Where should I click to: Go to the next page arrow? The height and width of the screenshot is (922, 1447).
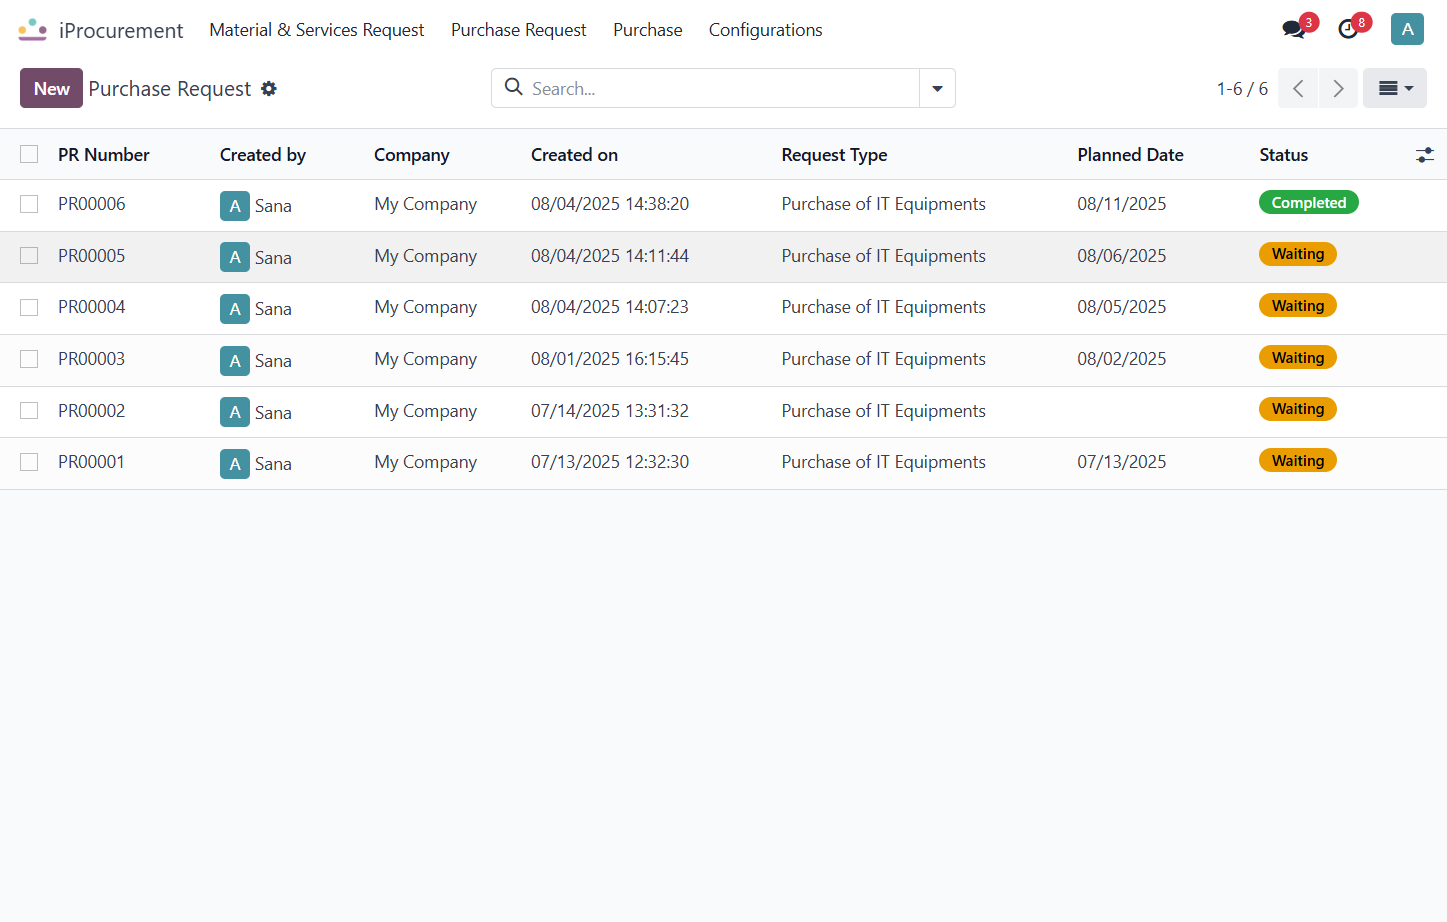[x=1338, y=88]
